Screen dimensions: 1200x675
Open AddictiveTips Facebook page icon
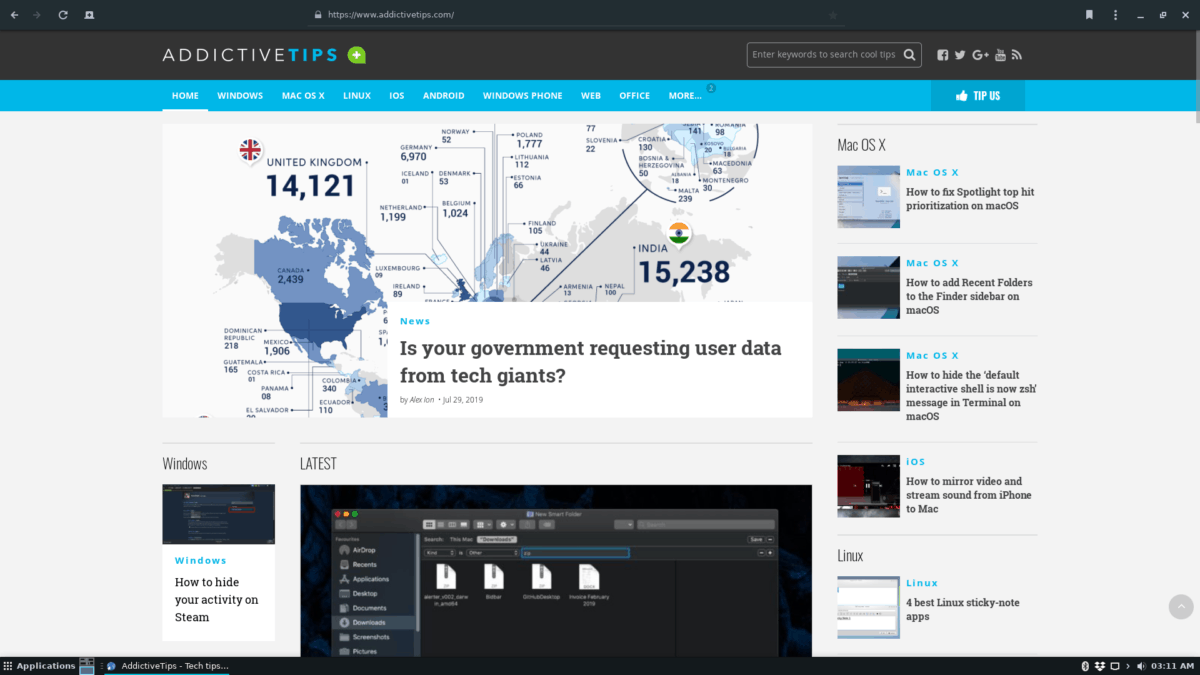point(943,55)
